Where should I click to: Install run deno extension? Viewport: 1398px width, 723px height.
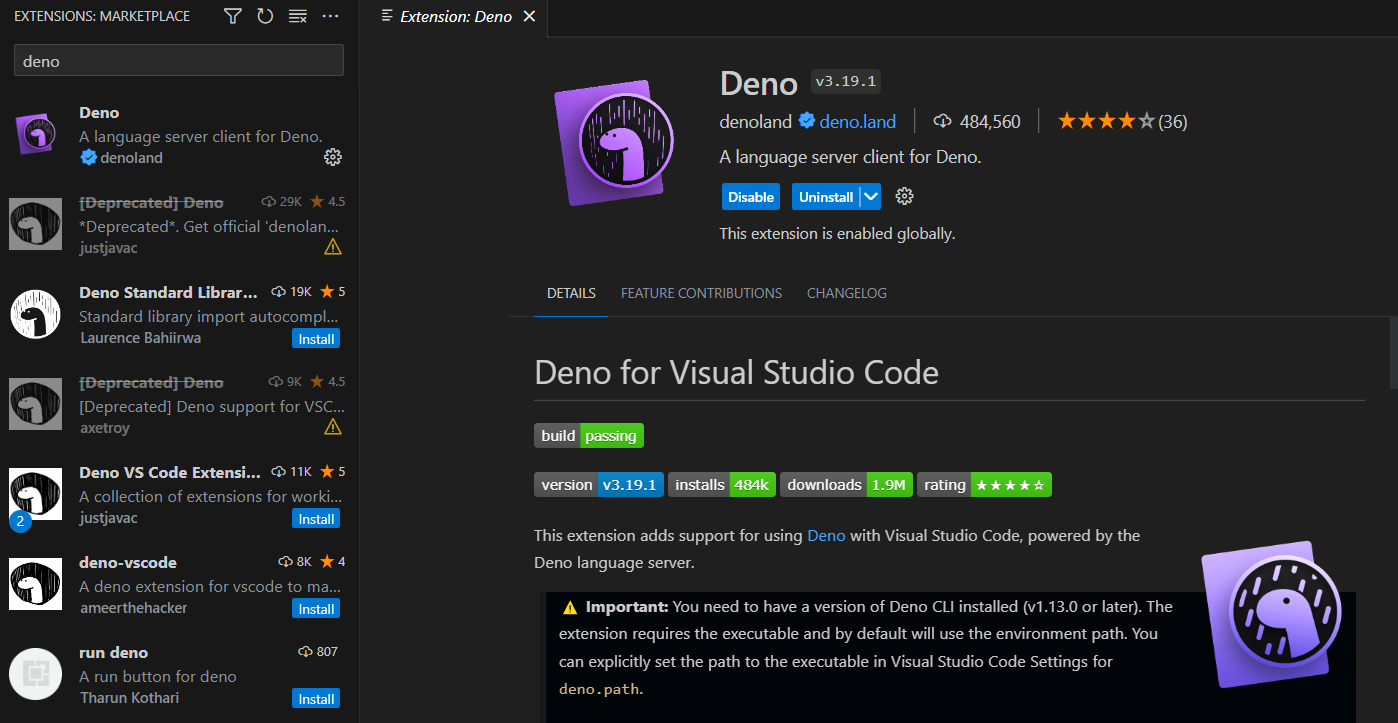click(x=316, y=699)
